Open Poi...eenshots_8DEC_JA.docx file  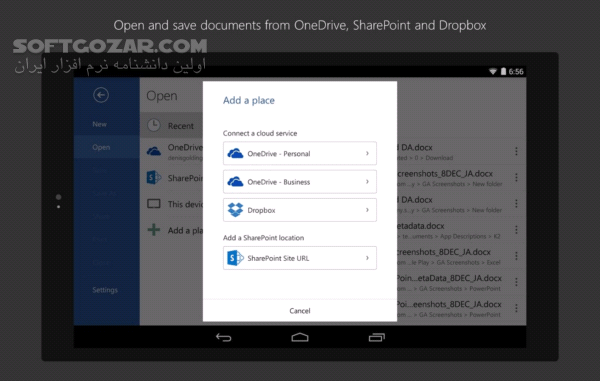tap(453, 308)
